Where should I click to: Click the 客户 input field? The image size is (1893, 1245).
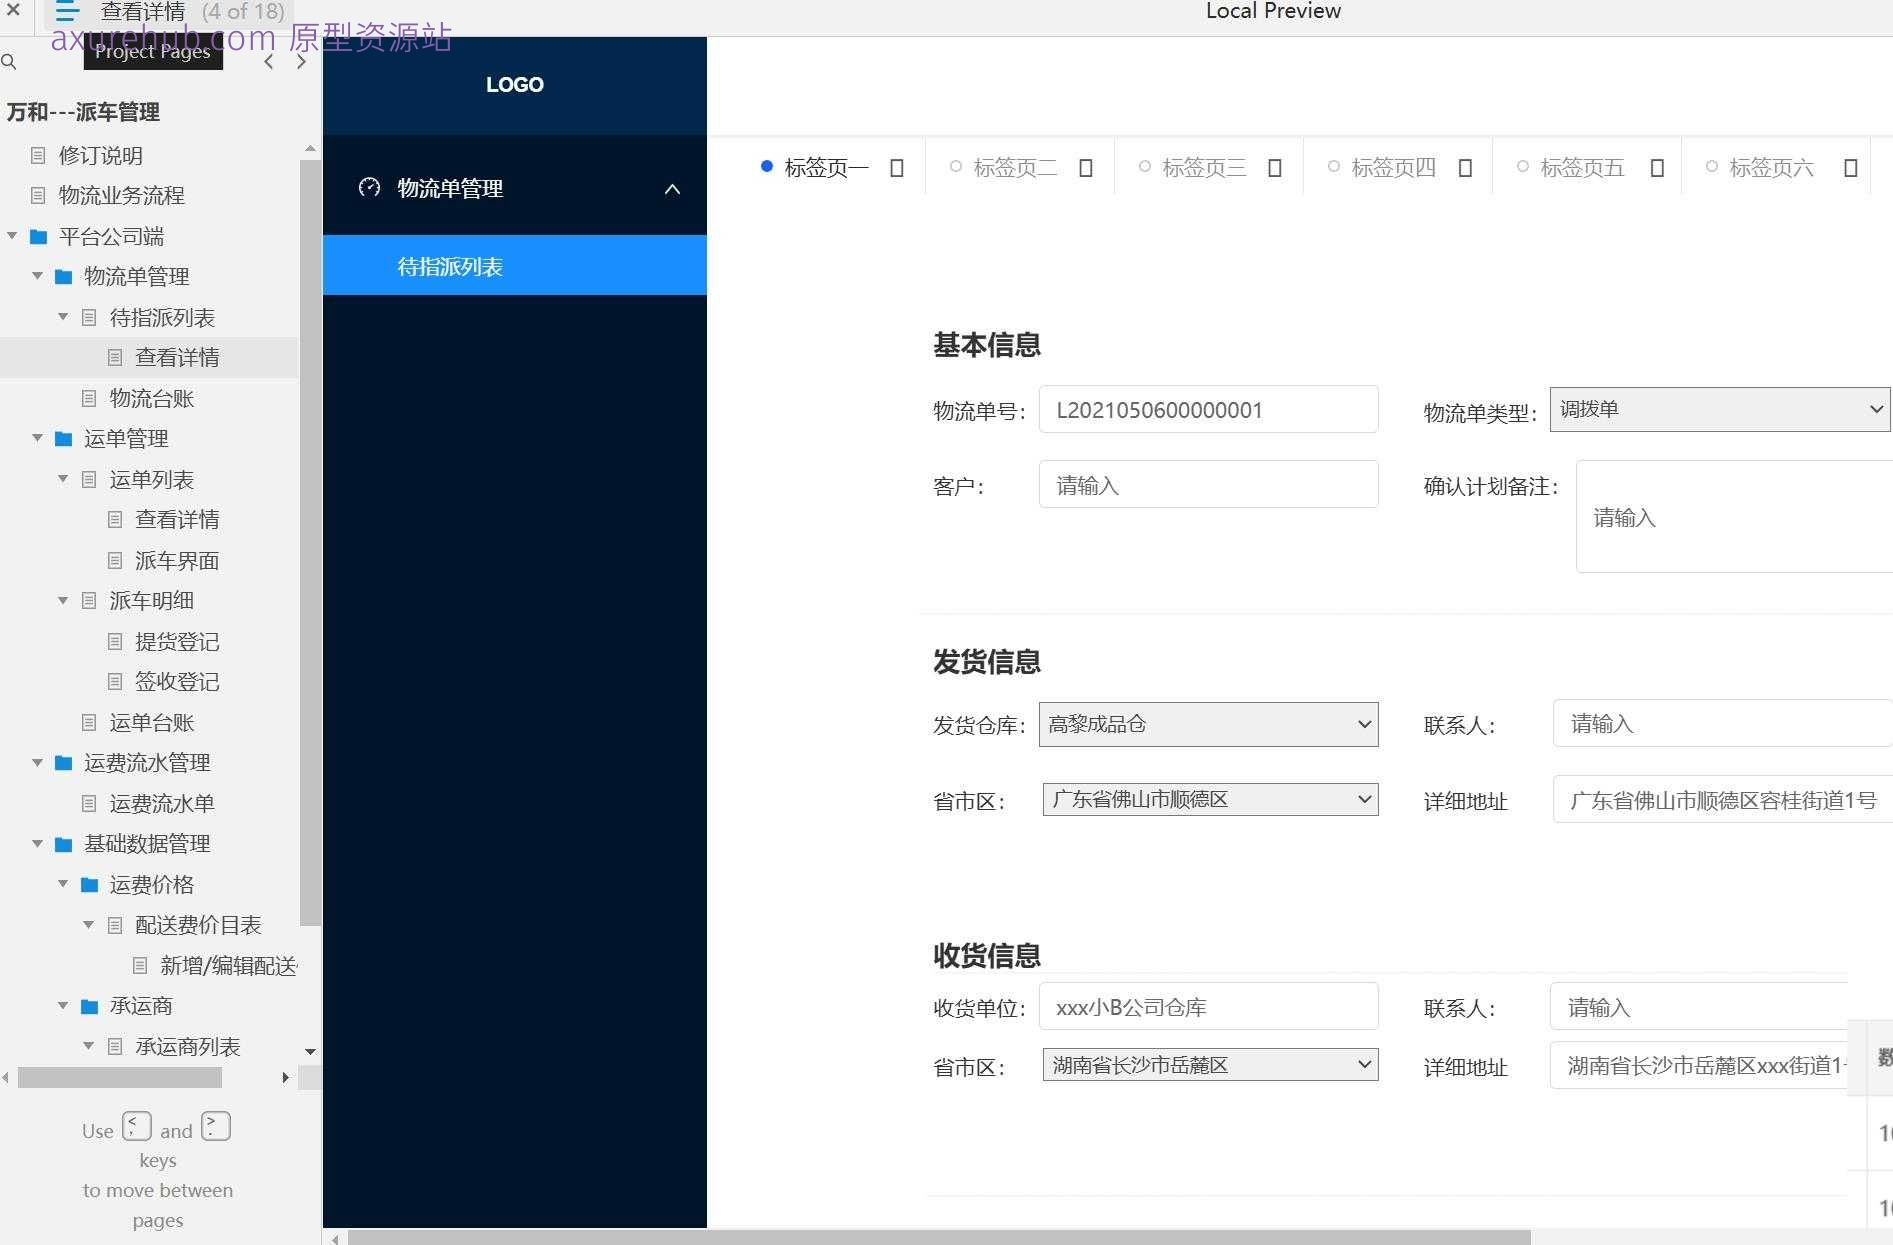click(x=1207, y=484)
